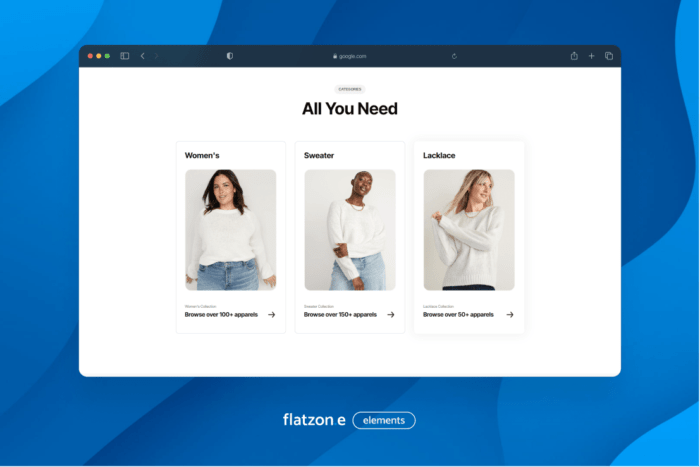Open a new tab with plus icon

coord(591,56)
